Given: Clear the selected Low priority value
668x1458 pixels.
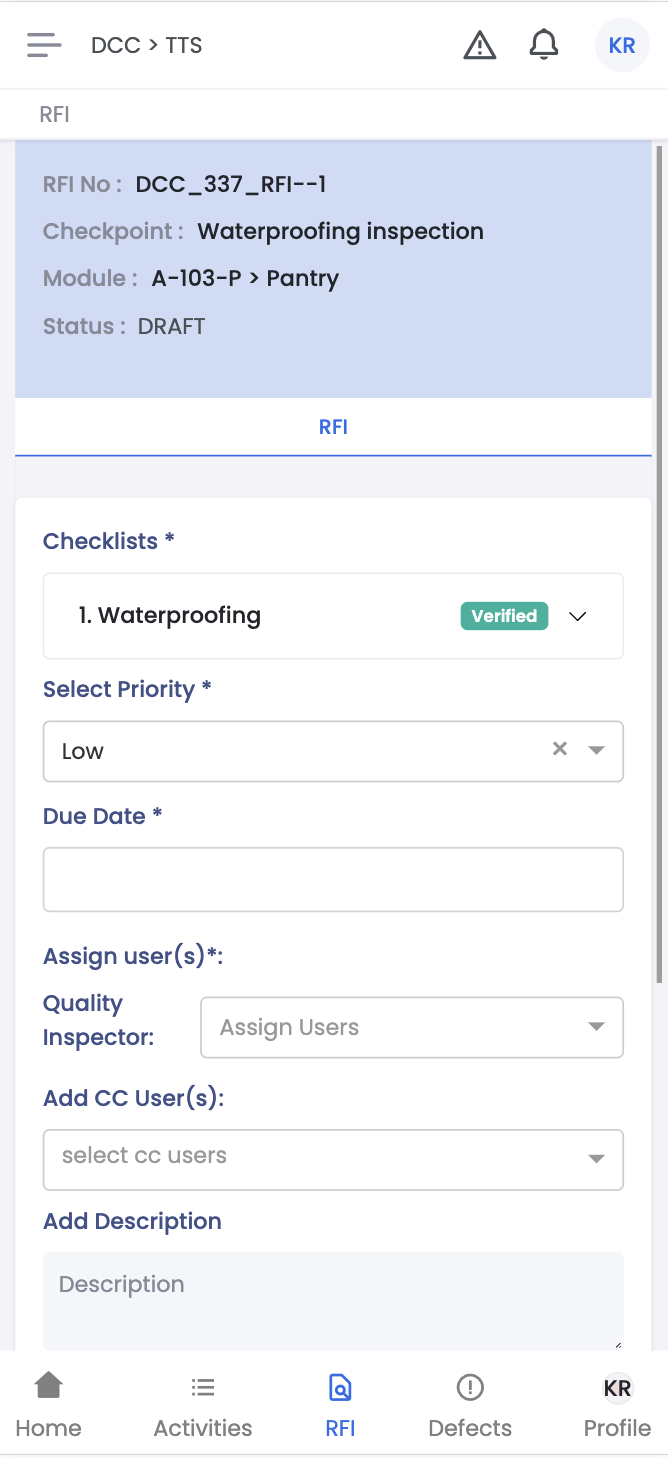Looking at the screenshot, I should click(560, 749).
